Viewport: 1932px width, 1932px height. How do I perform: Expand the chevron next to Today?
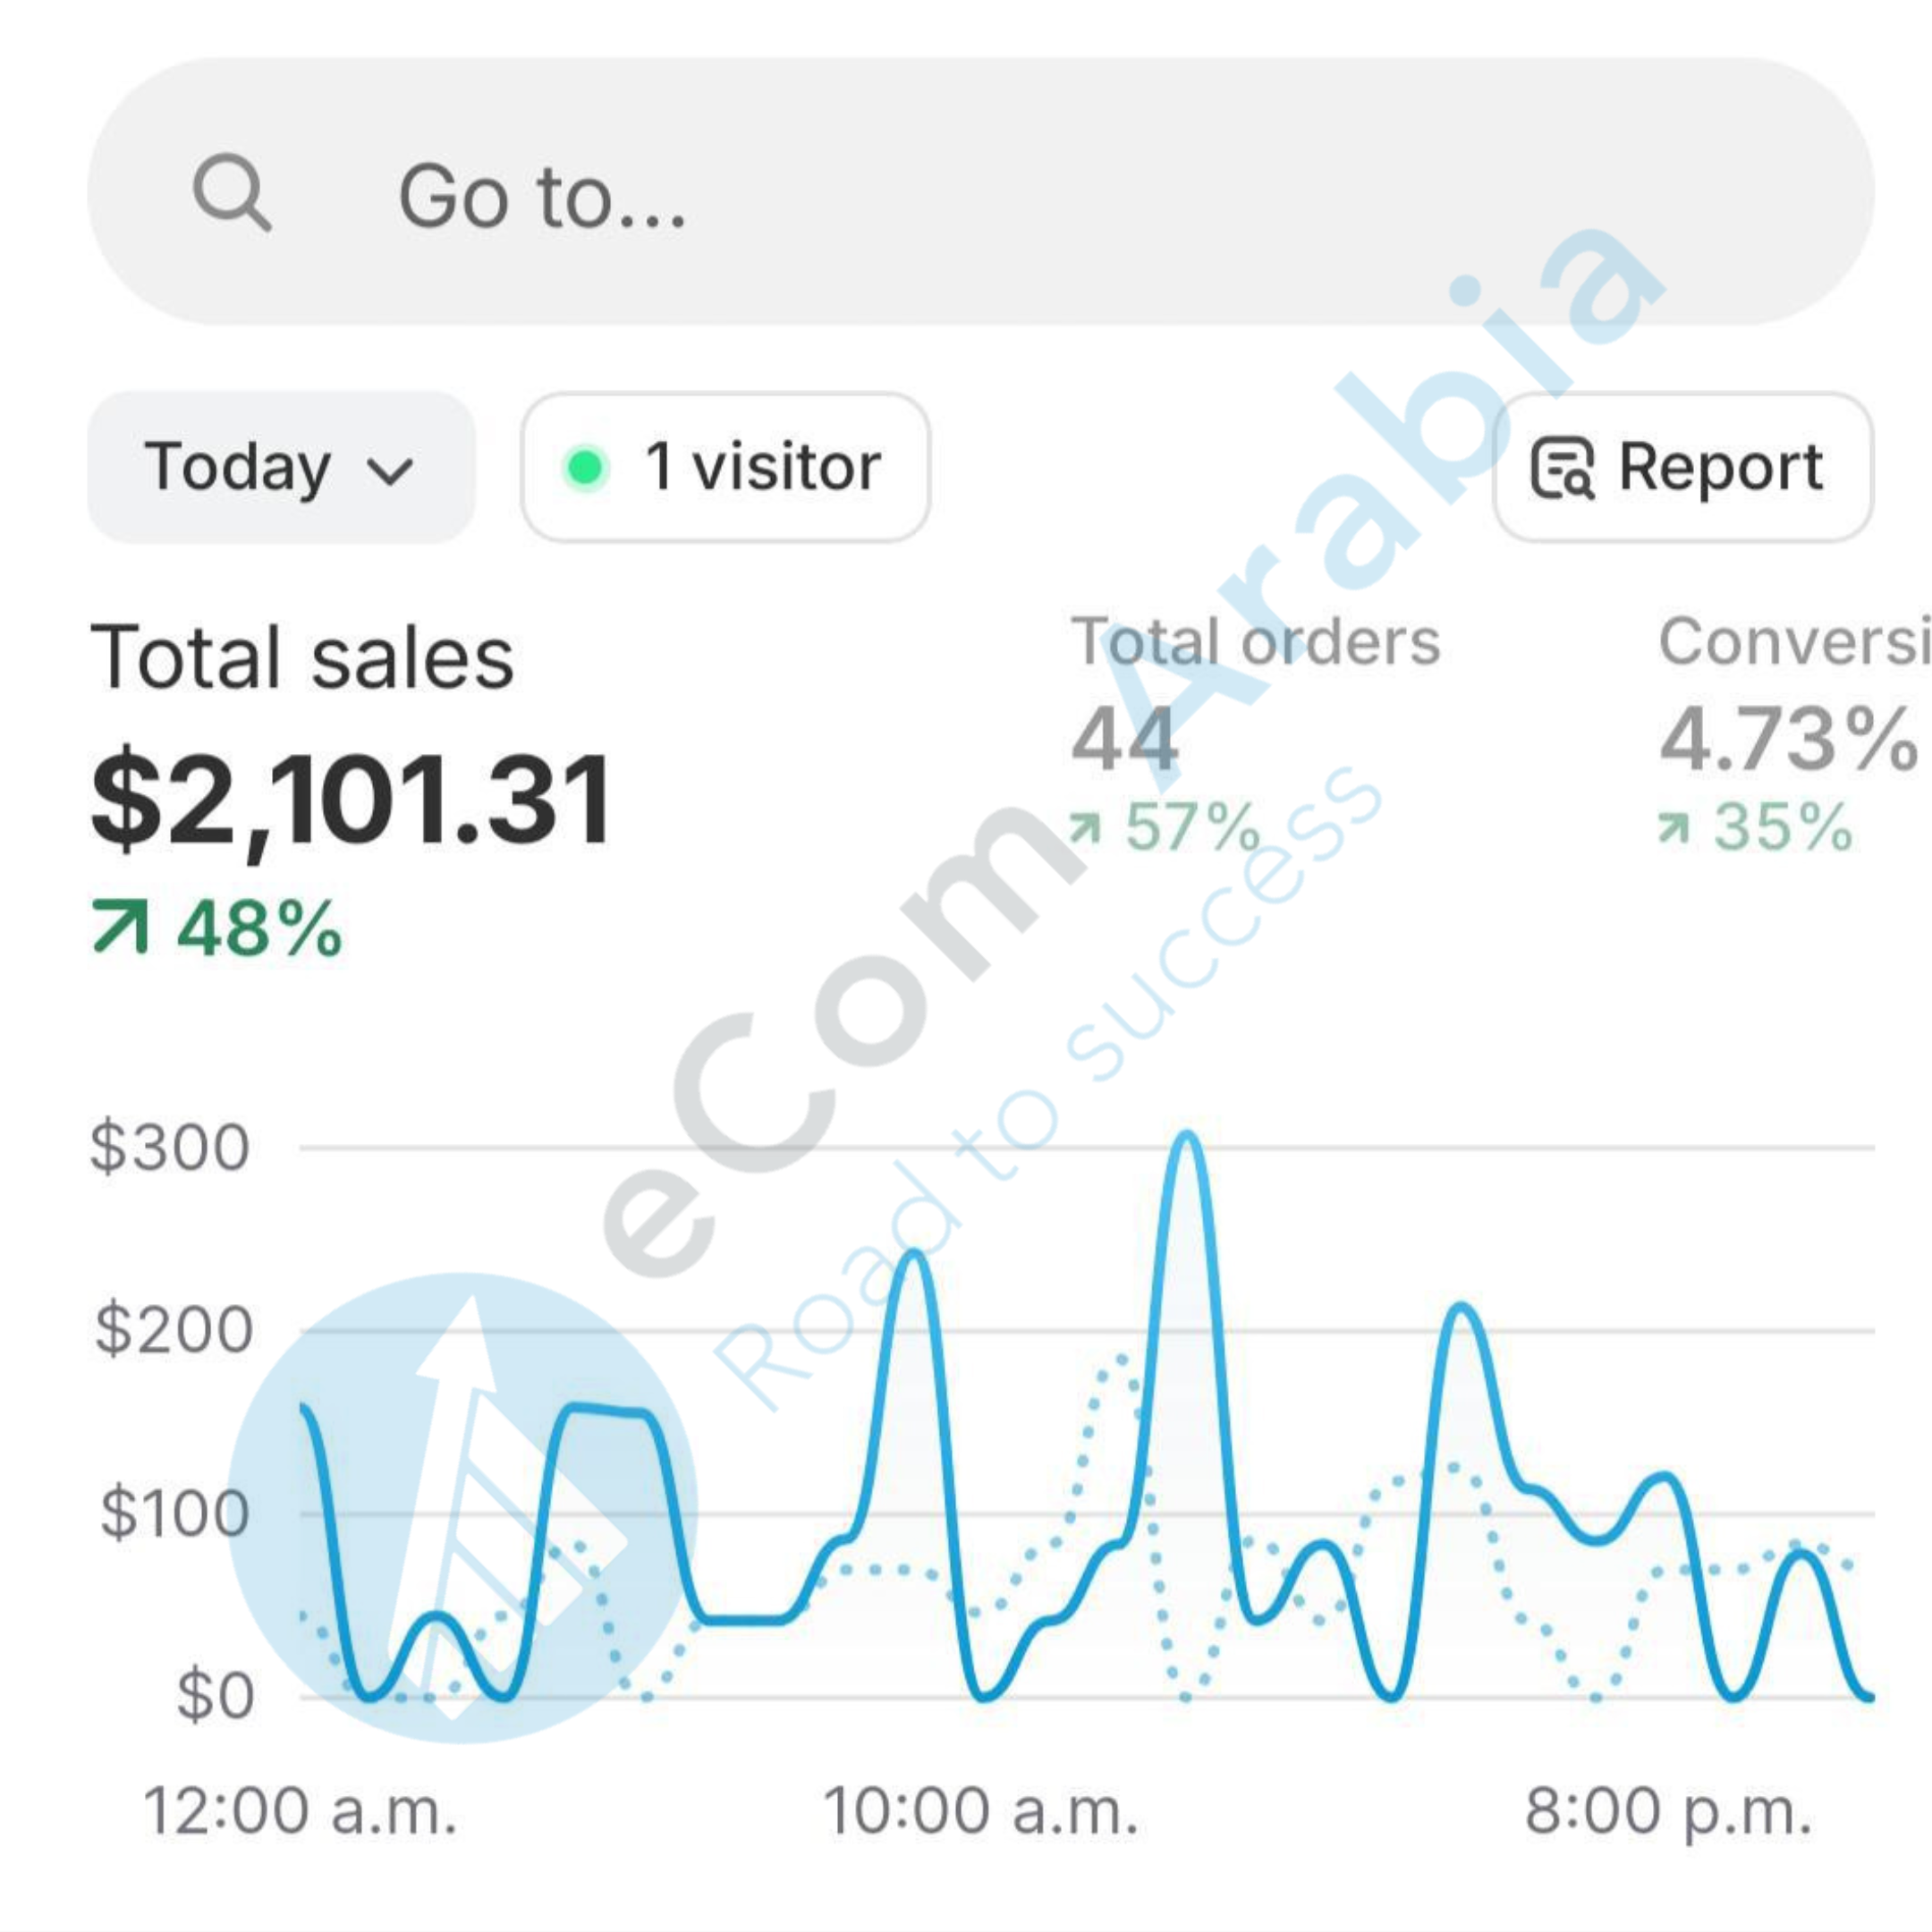pos(390,470)
